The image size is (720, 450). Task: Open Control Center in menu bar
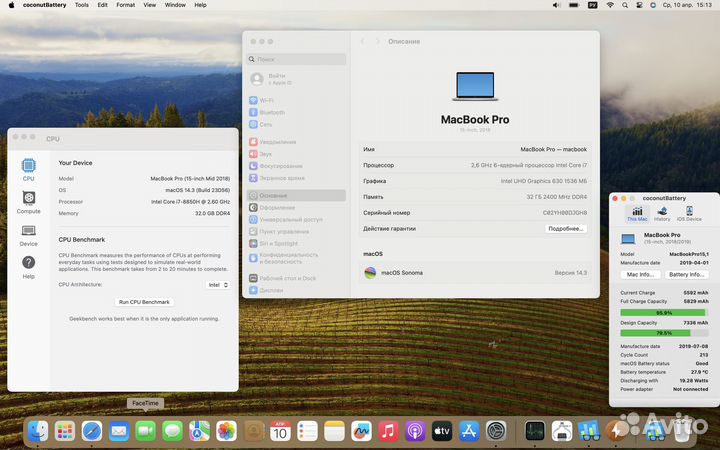pos(639,5)
